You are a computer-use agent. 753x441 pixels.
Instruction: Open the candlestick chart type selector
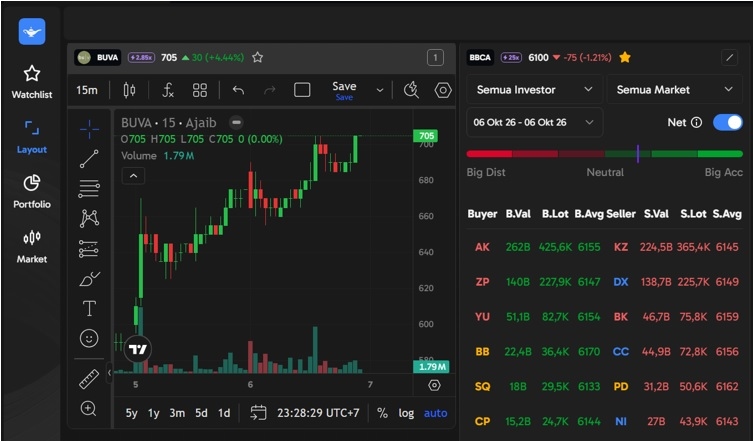click(x=129, y=90)
